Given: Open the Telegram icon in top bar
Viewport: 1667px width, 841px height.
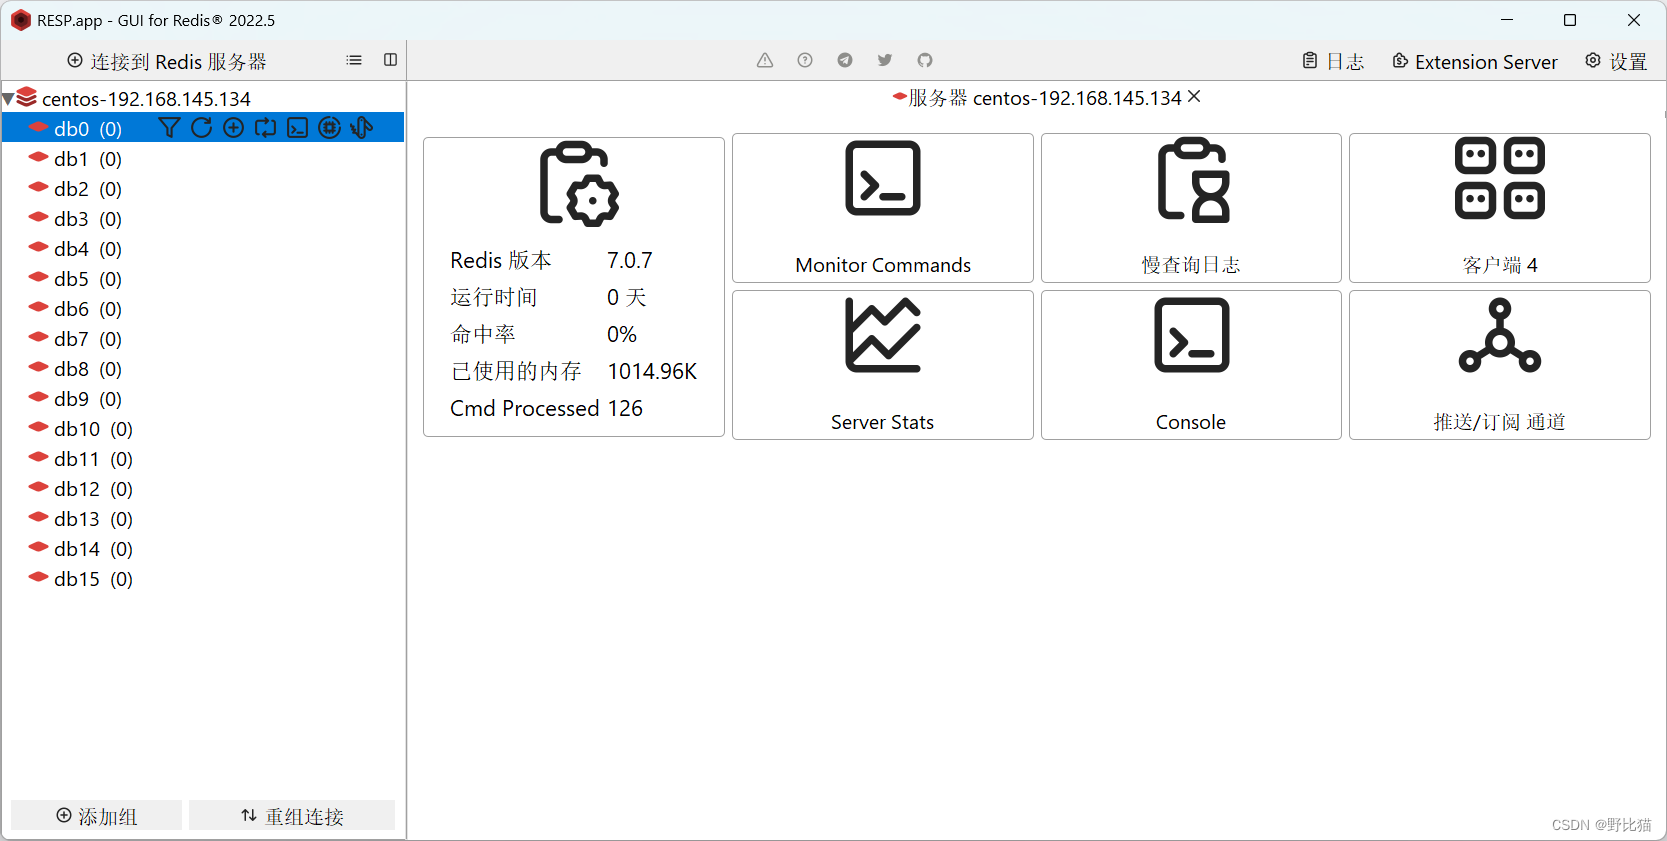Looking at the screenshot, I should pyautogui.click(x=845, y=60).
